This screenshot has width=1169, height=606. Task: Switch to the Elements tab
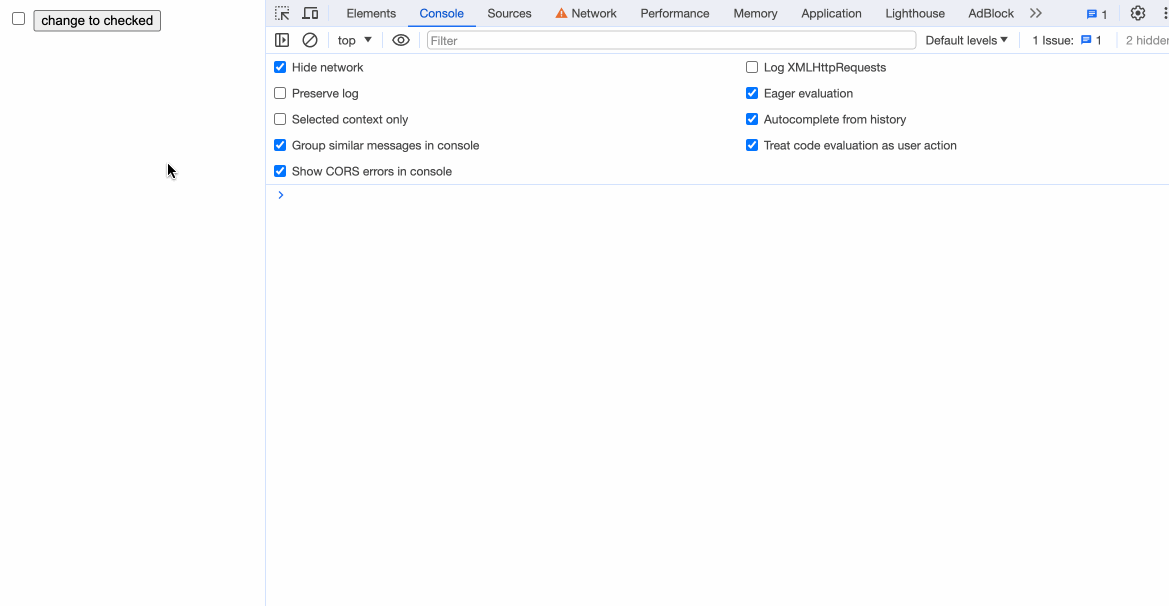(x=371, y=13)
